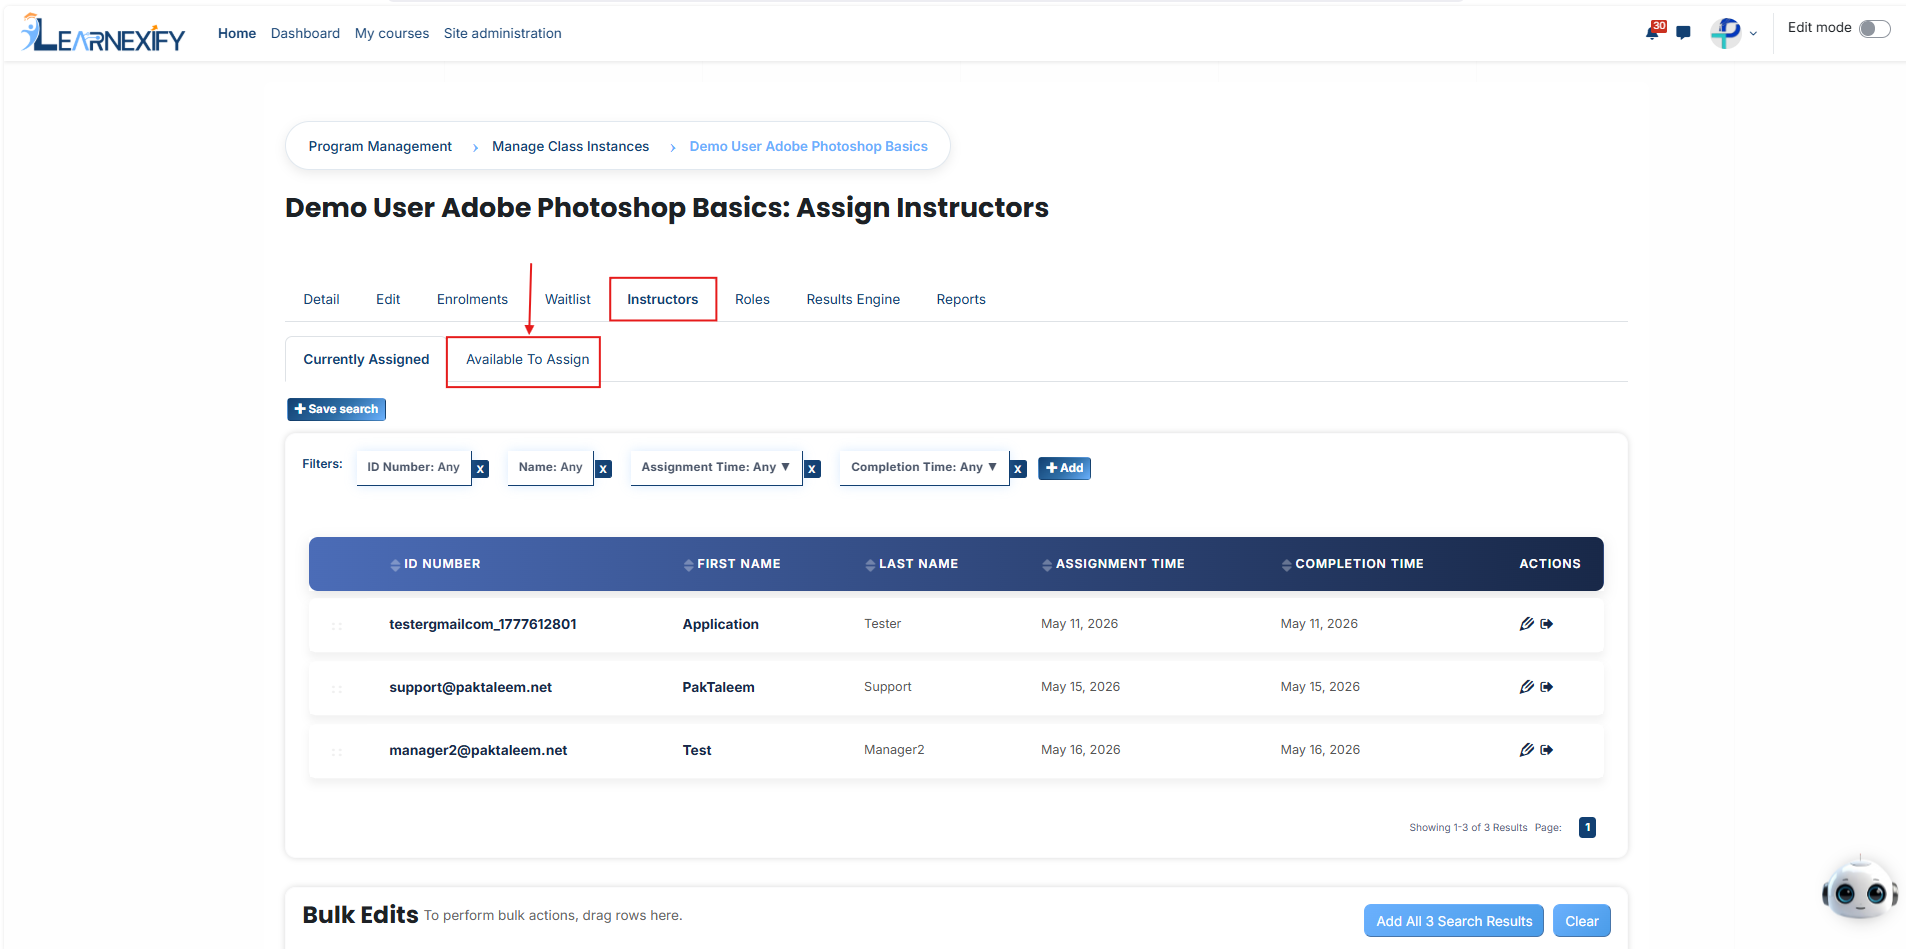The width and height of the screenshot is (1906, 949).
Task: Select the Currently Assigned tab
Action: point(366,360)
